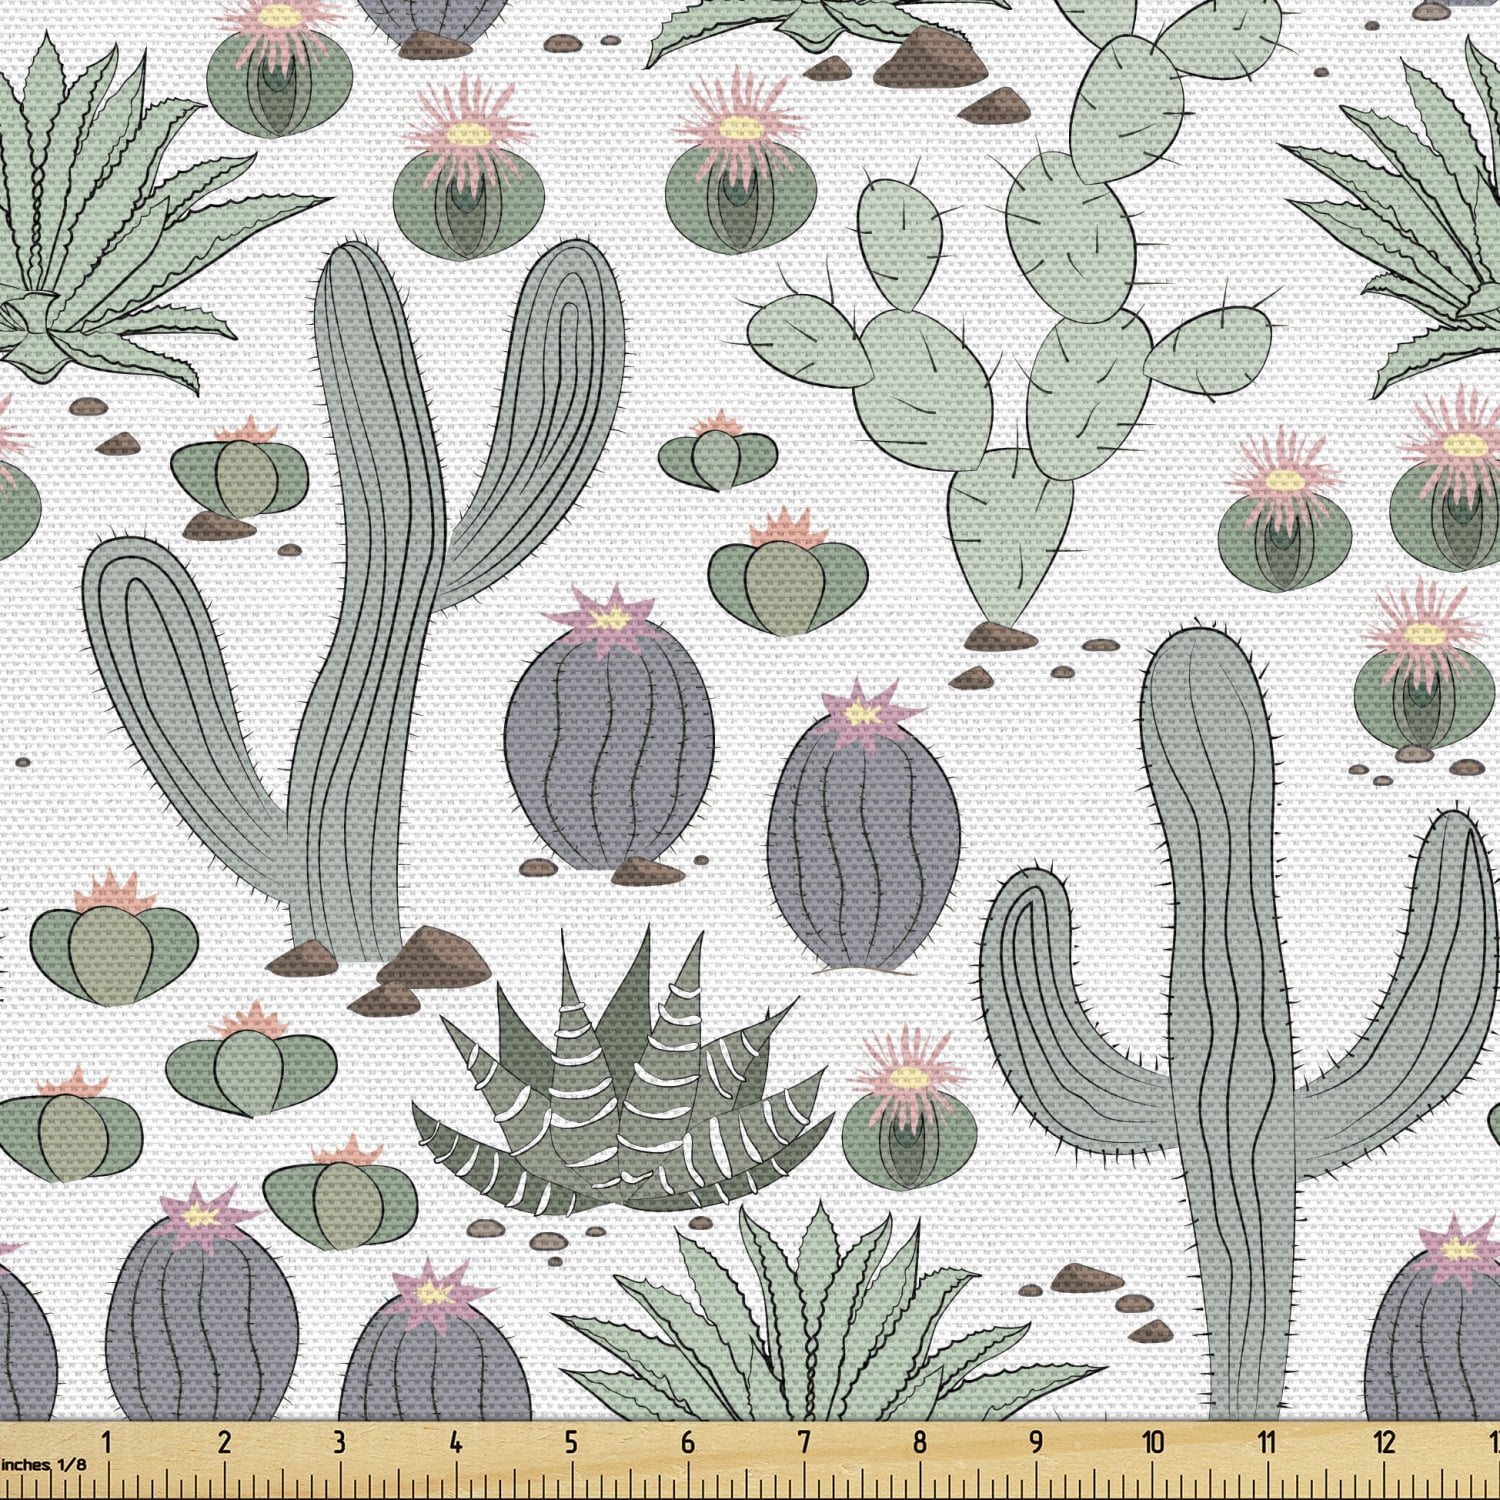
Task: Click the number 11 on the ruler
Action: point(1268,1441)
